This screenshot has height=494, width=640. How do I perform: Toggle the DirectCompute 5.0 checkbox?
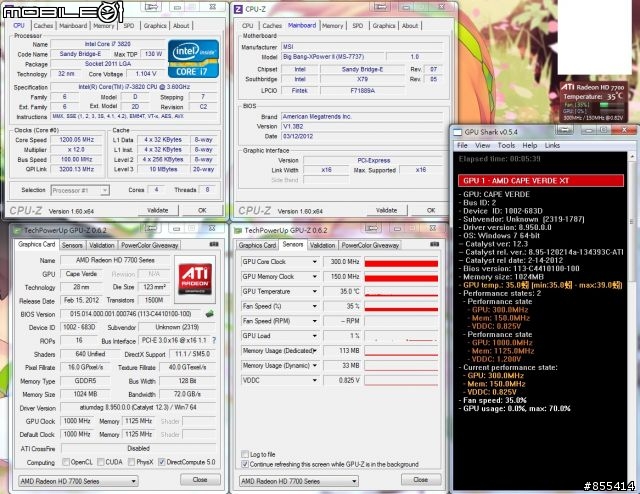161,462
